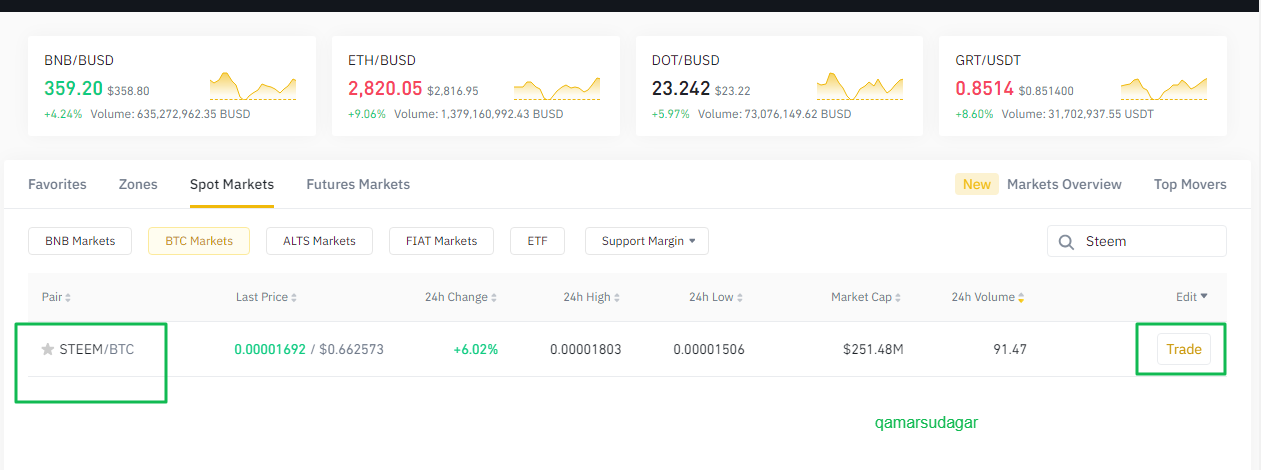Screen dimensions: 1261x470
Task: Sort by Pair column arrows
Action: [x=68, y=298]
